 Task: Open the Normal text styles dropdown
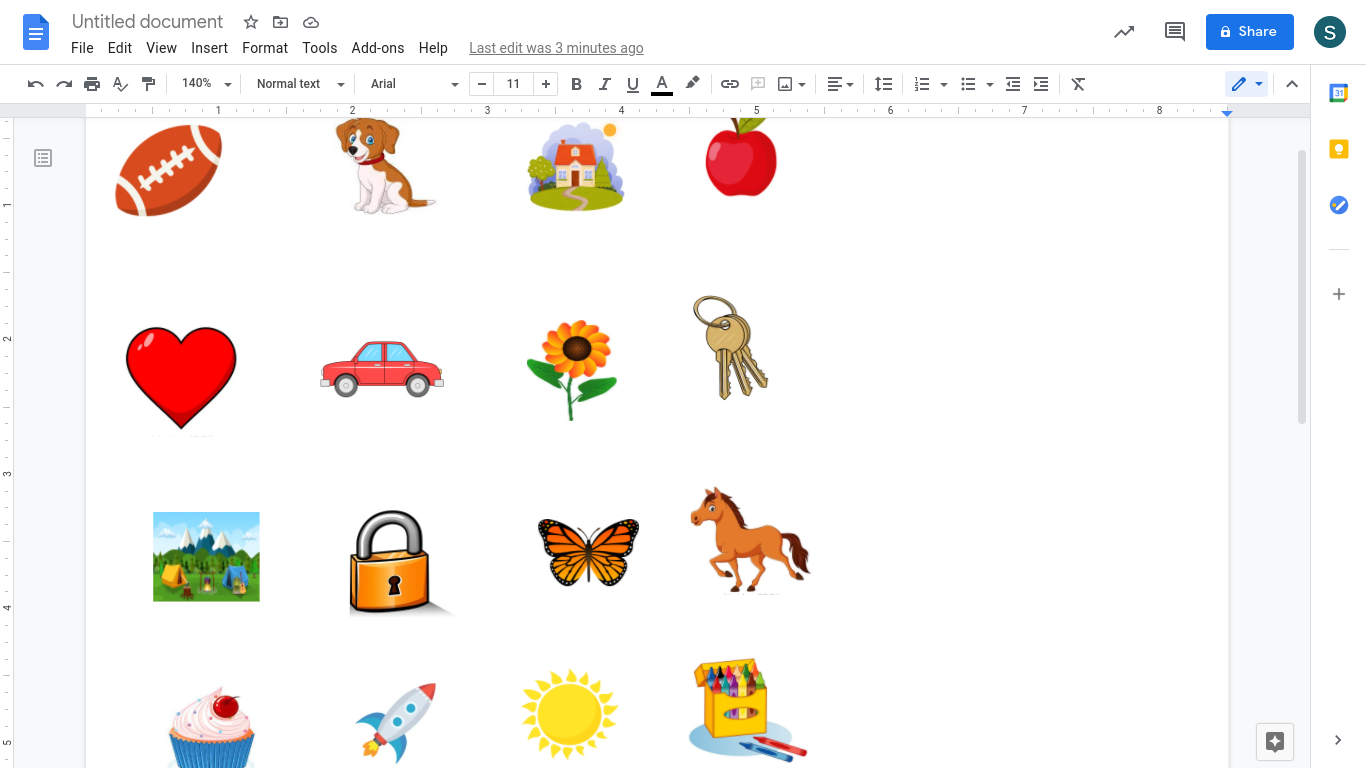[x=300, y=84]
